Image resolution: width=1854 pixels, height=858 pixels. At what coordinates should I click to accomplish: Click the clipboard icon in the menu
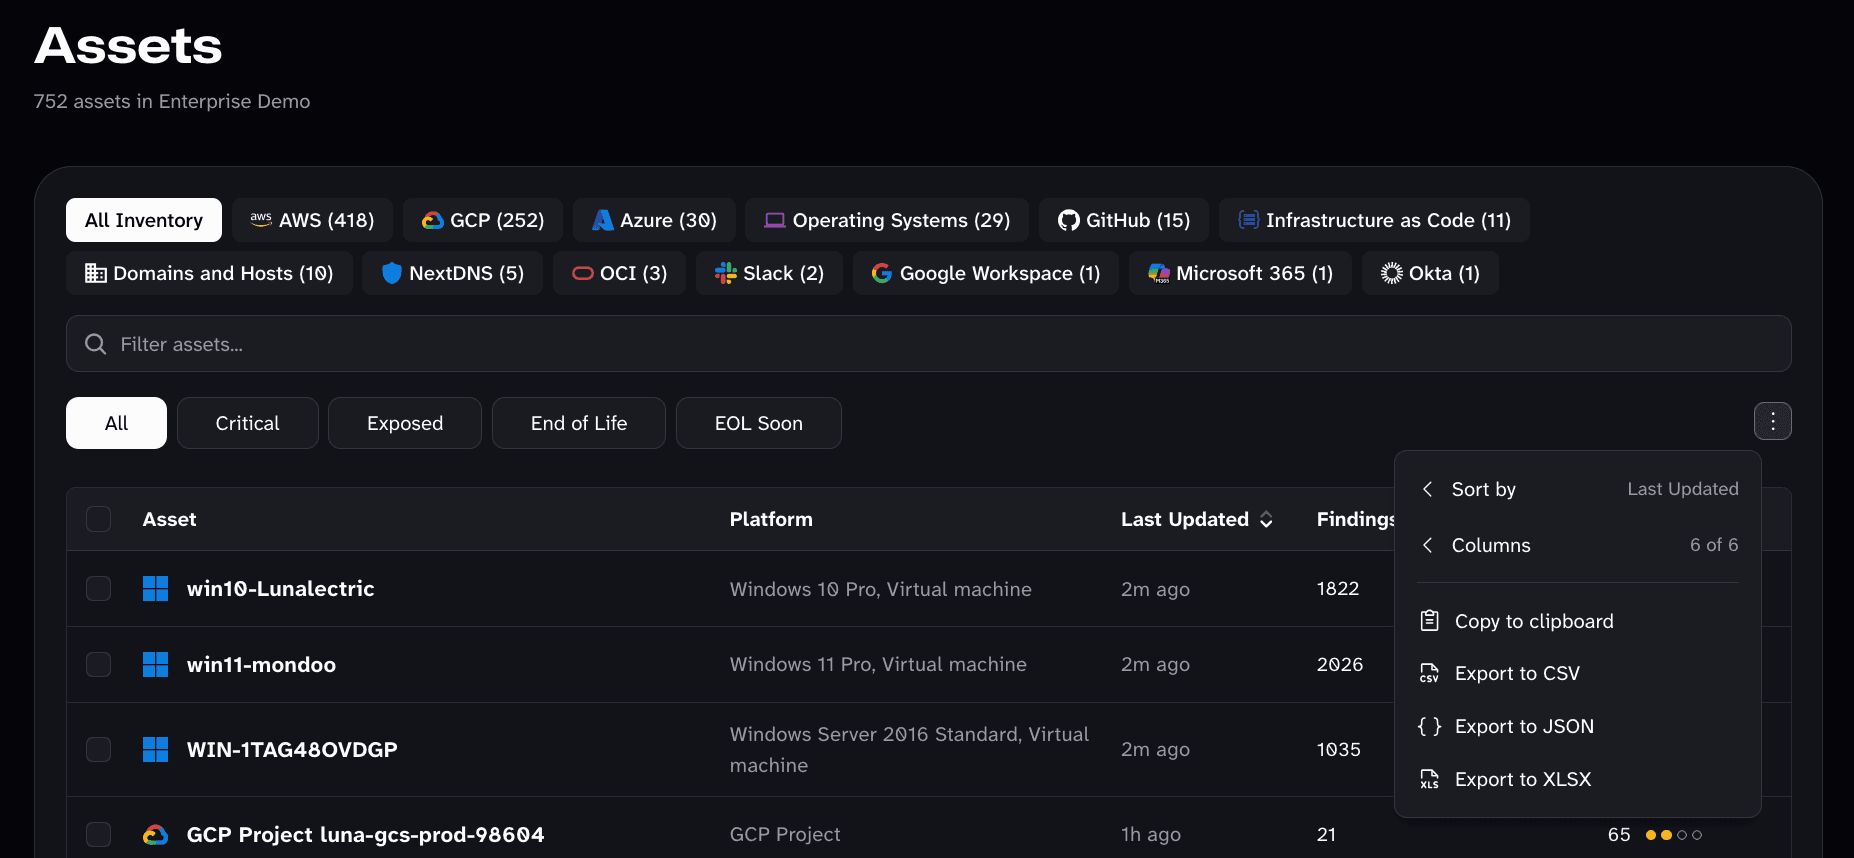pos(1430,621)
